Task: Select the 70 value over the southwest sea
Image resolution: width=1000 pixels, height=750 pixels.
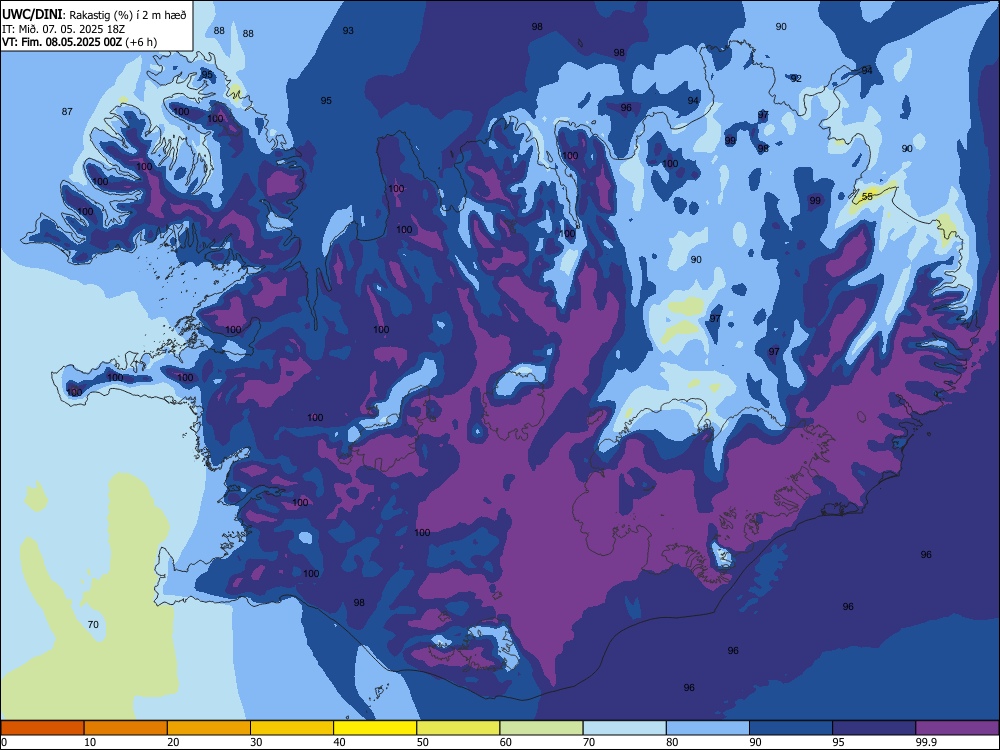Action: pos(93,624)
